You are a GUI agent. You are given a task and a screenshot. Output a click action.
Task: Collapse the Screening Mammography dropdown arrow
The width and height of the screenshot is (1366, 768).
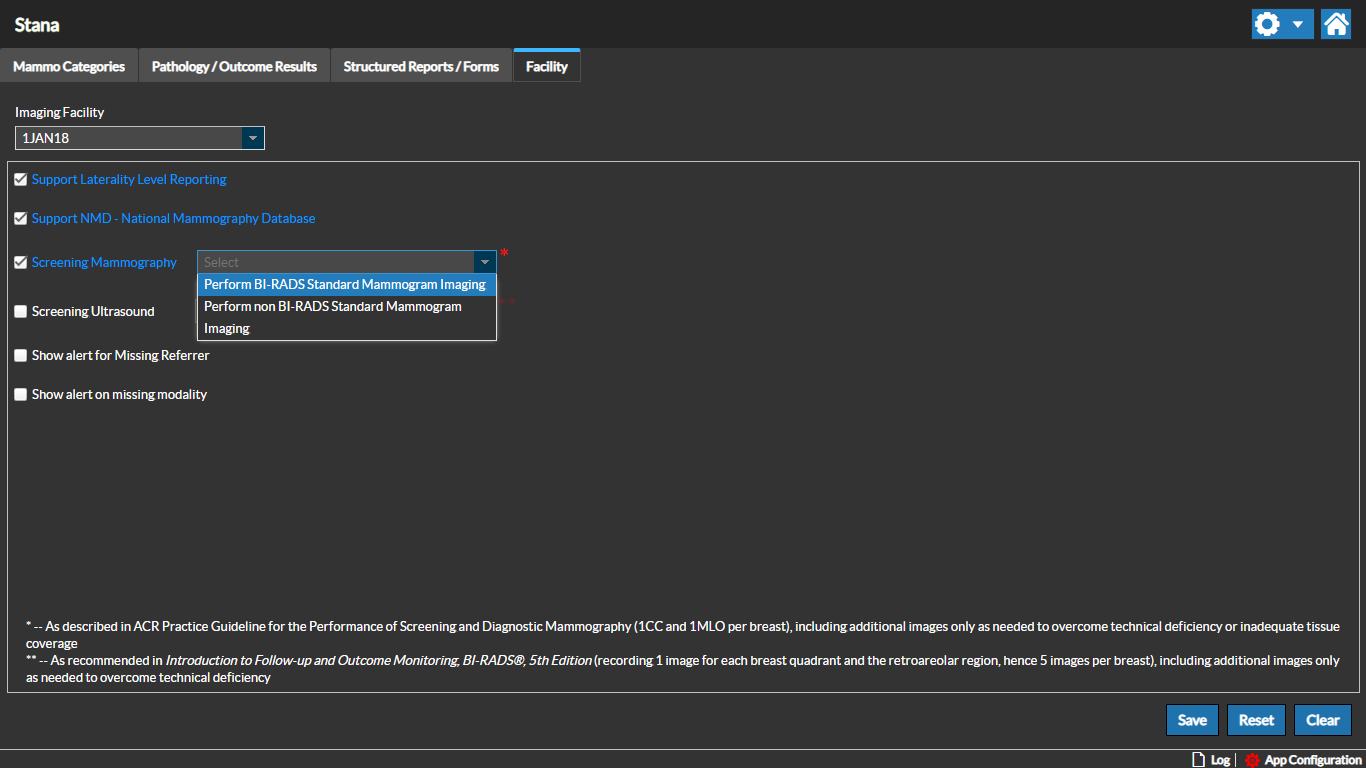click(x=485, y=262)
